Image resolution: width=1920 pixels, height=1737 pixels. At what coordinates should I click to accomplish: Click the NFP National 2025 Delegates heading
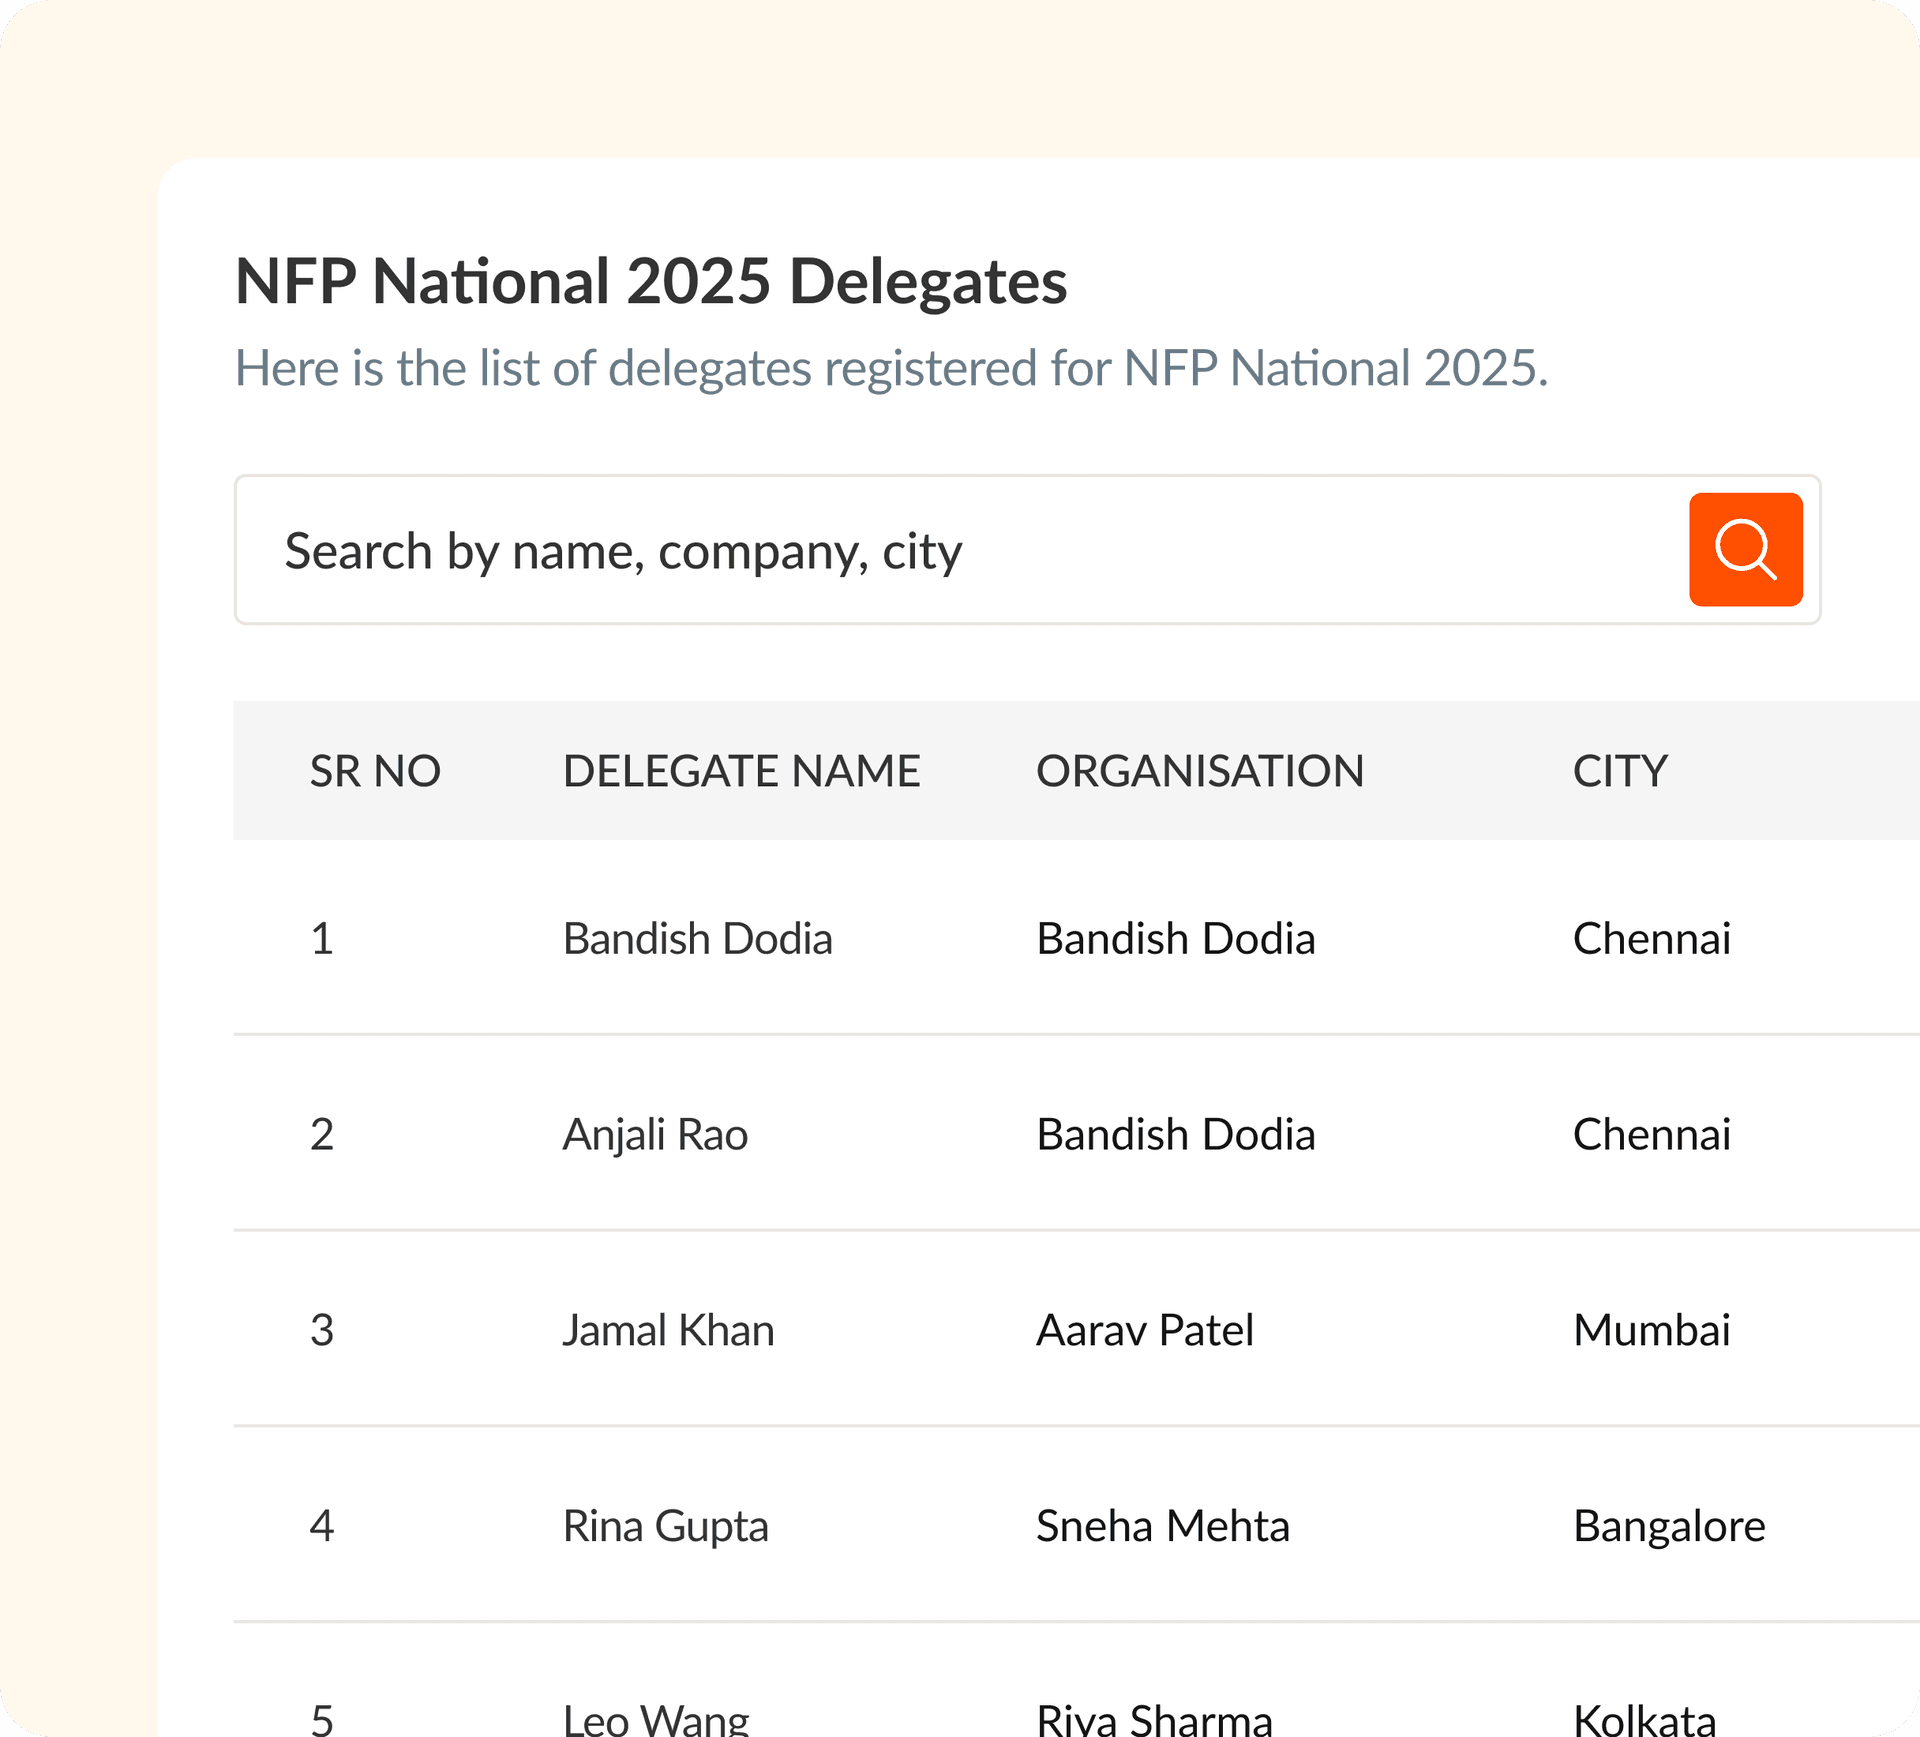[651, 281]
